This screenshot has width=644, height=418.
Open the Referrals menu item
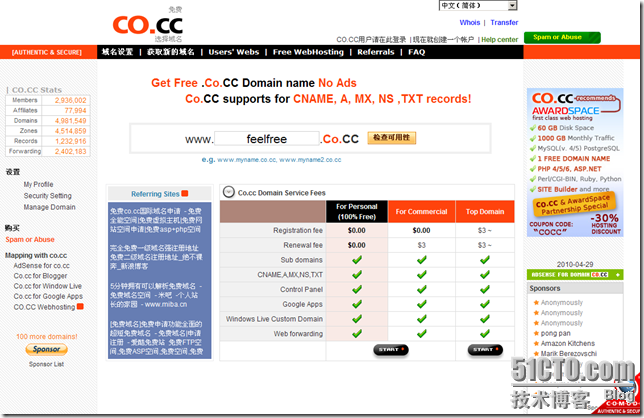375,52
